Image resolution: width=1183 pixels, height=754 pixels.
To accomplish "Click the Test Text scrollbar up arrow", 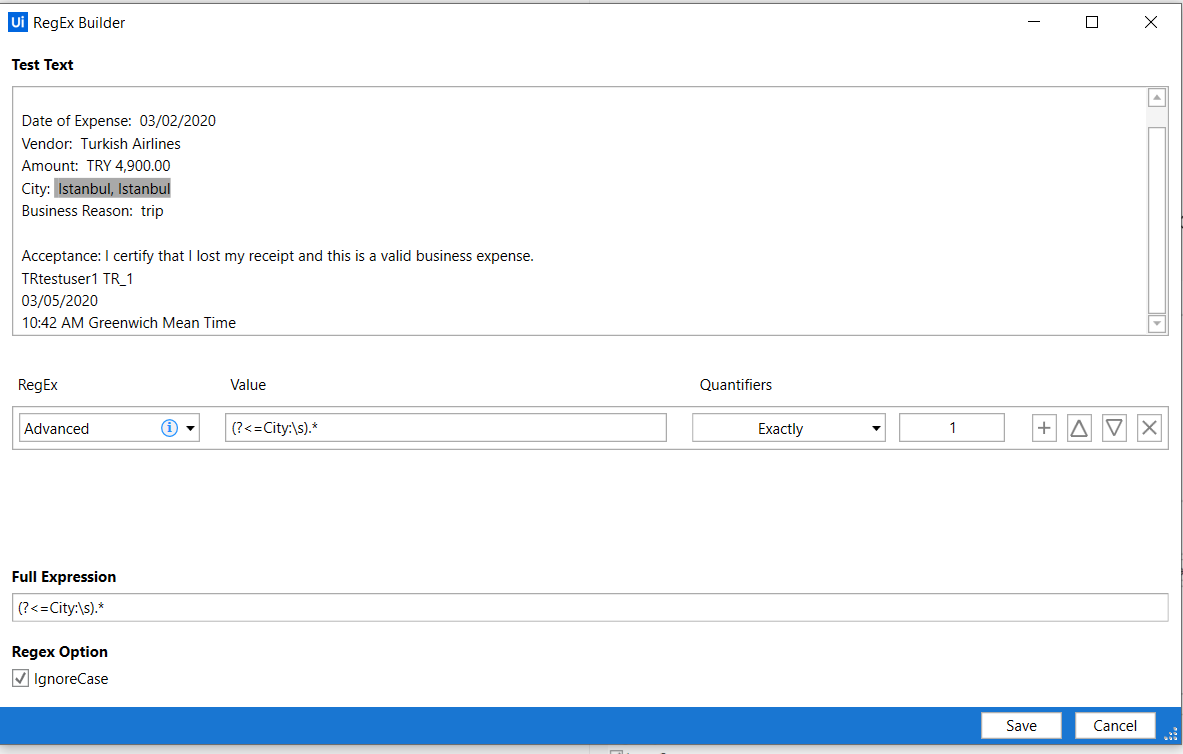I will [1157, 97].
